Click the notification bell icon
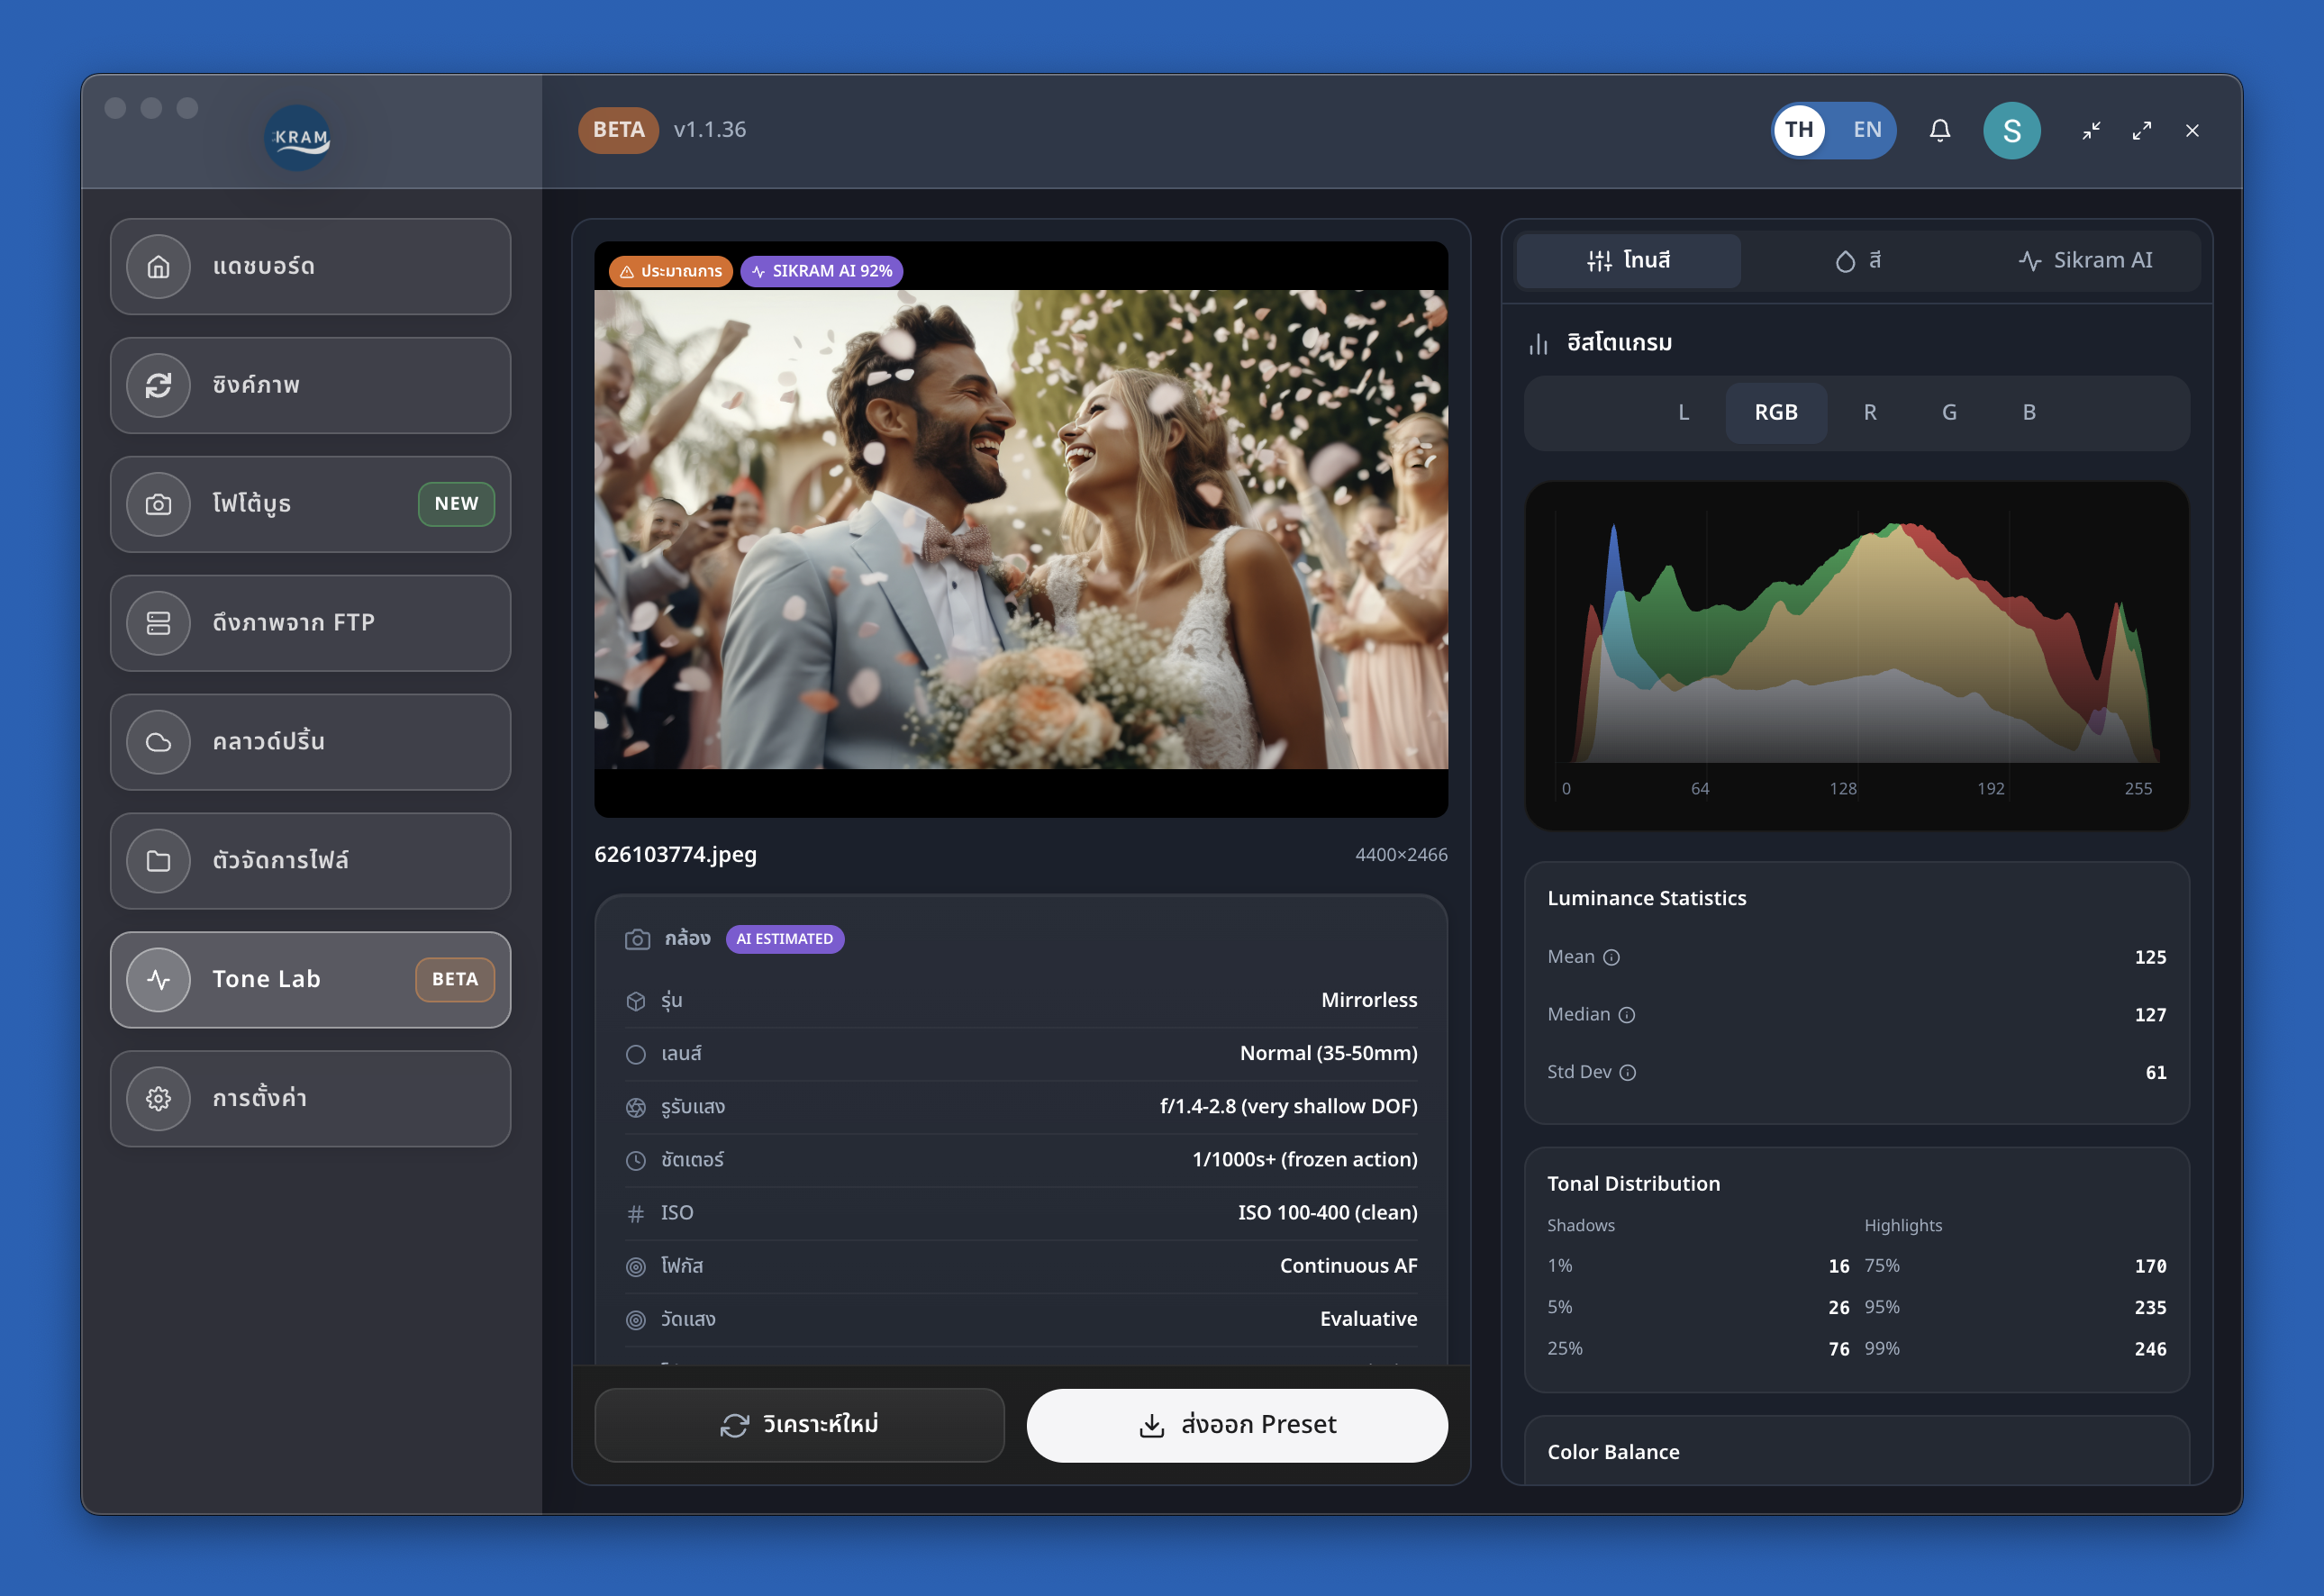Image resolution: width=2324 pixels, height=1596 pixels. [x=1940, y=130]
